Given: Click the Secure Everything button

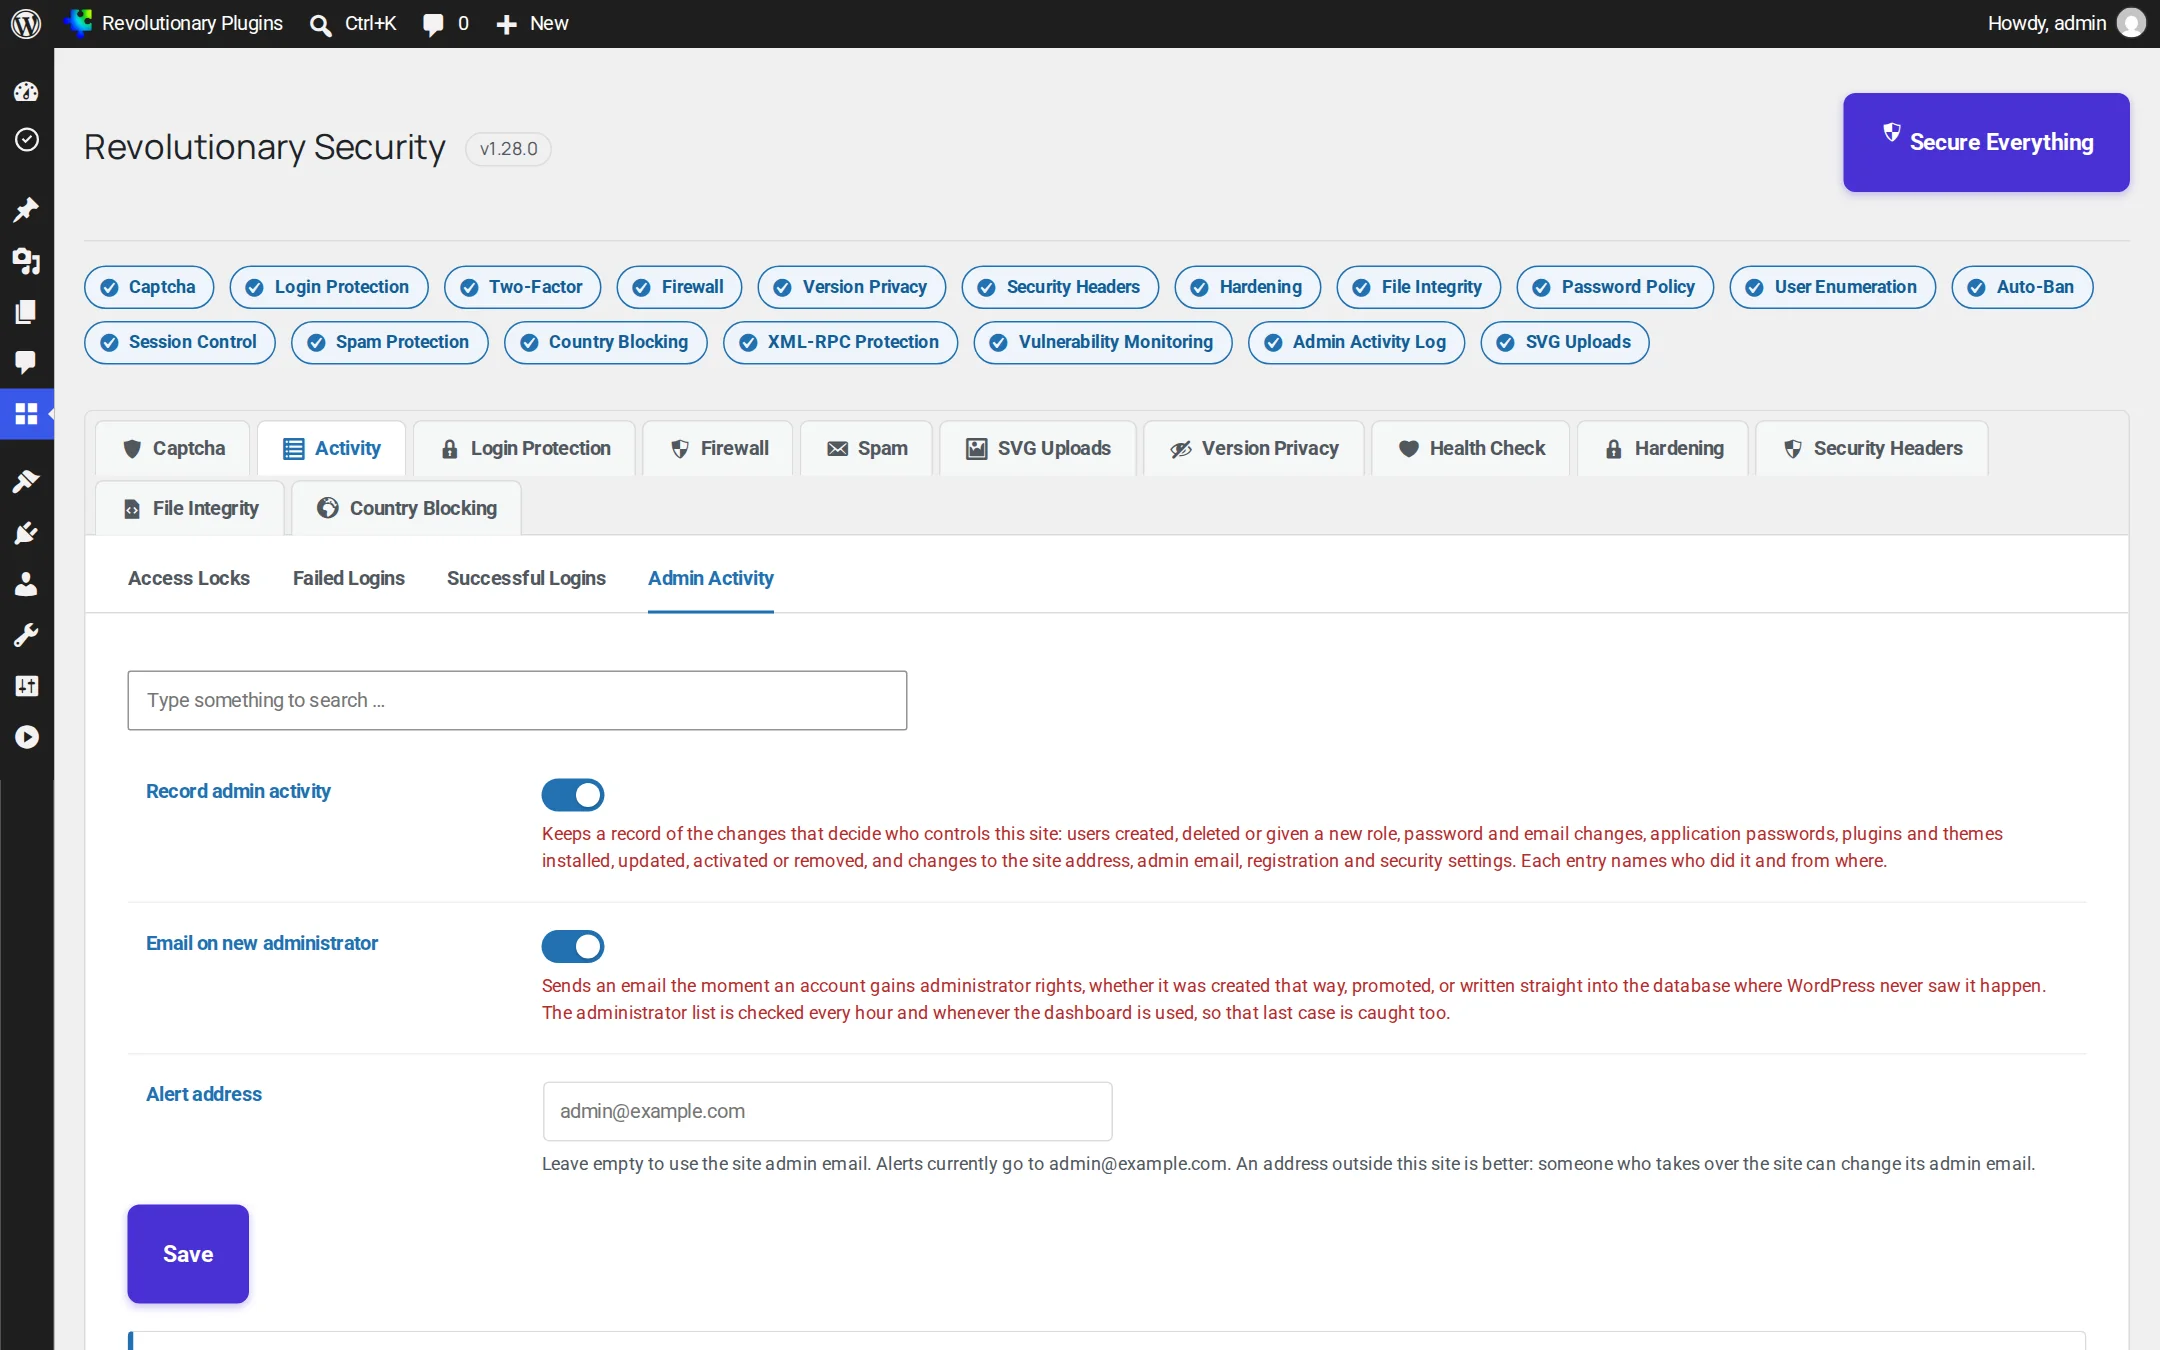Looking at the screenshot, I should pos(1986,142).
